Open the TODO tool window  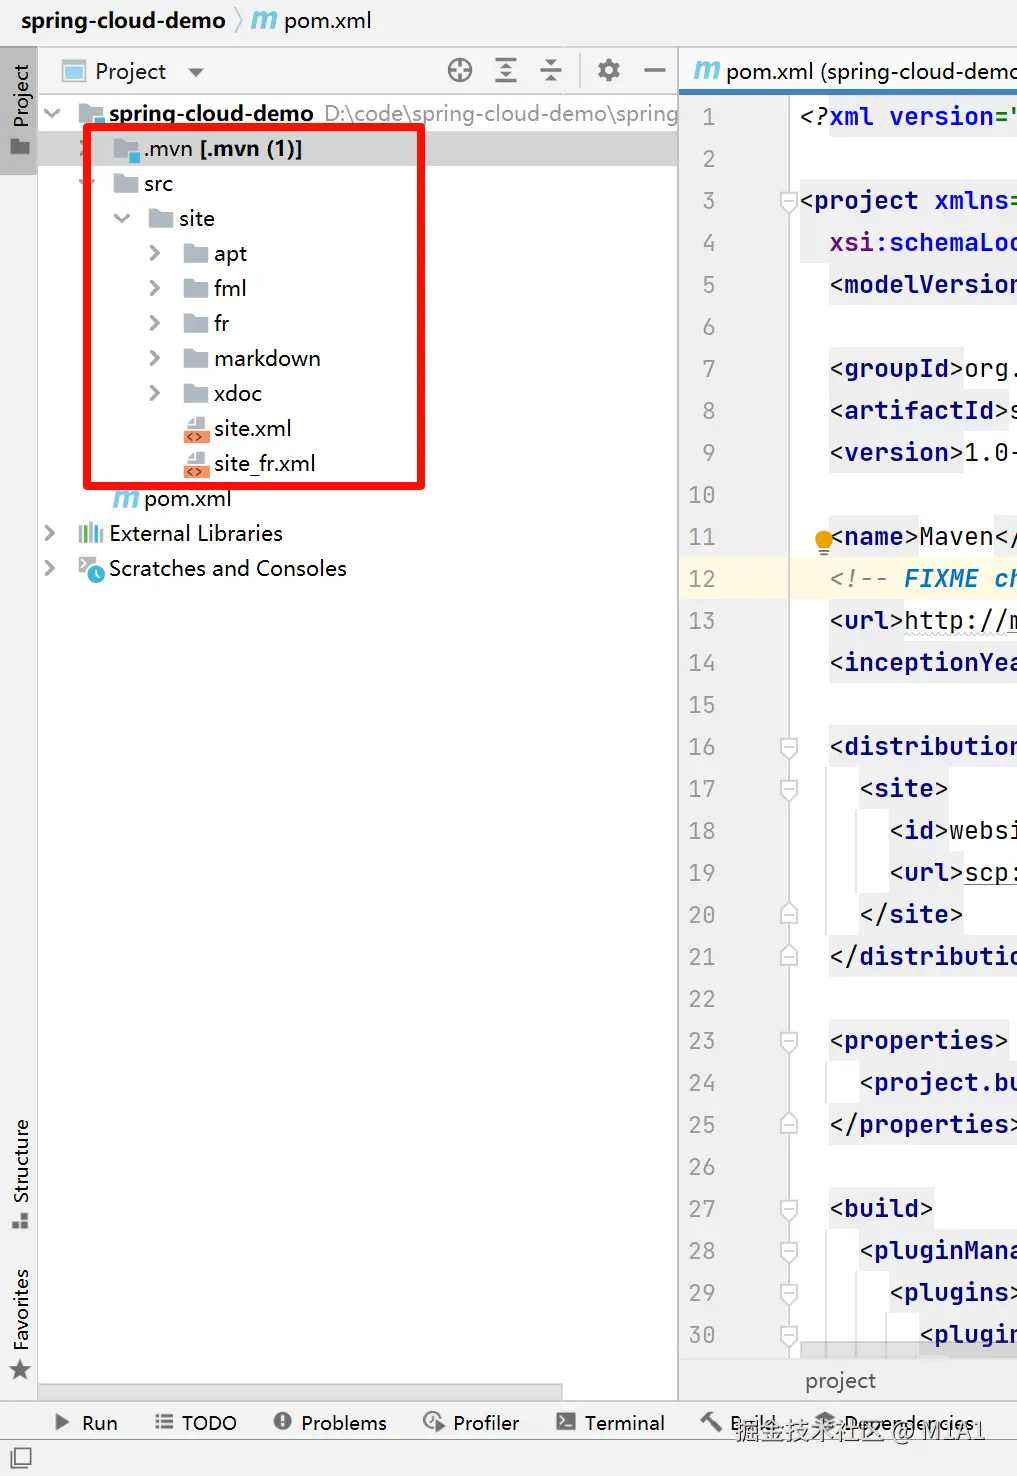(196, 1422)
